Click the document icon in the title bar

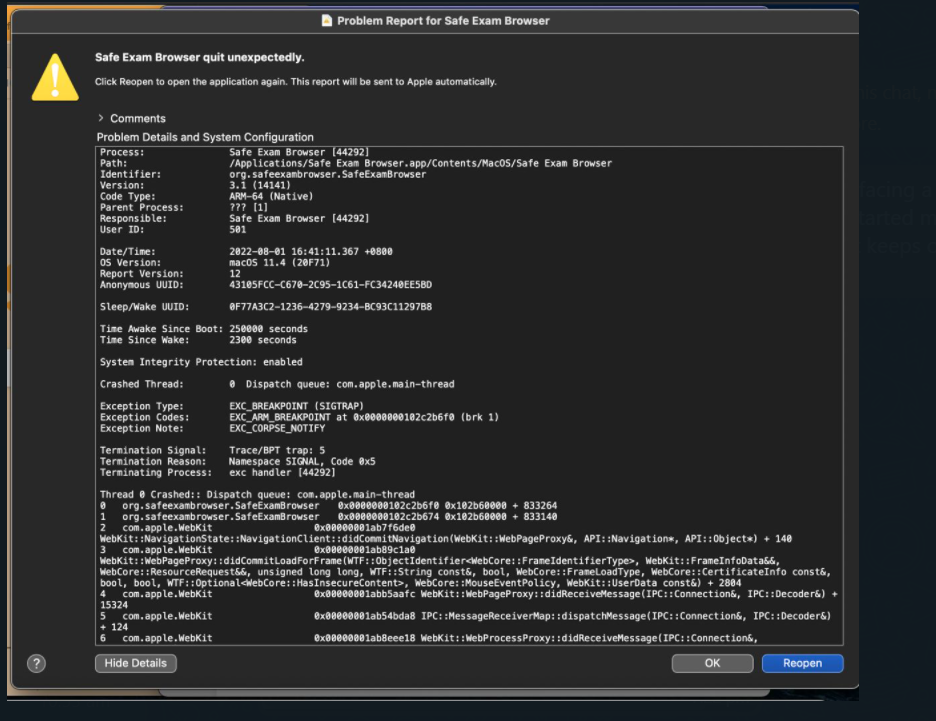327,20
